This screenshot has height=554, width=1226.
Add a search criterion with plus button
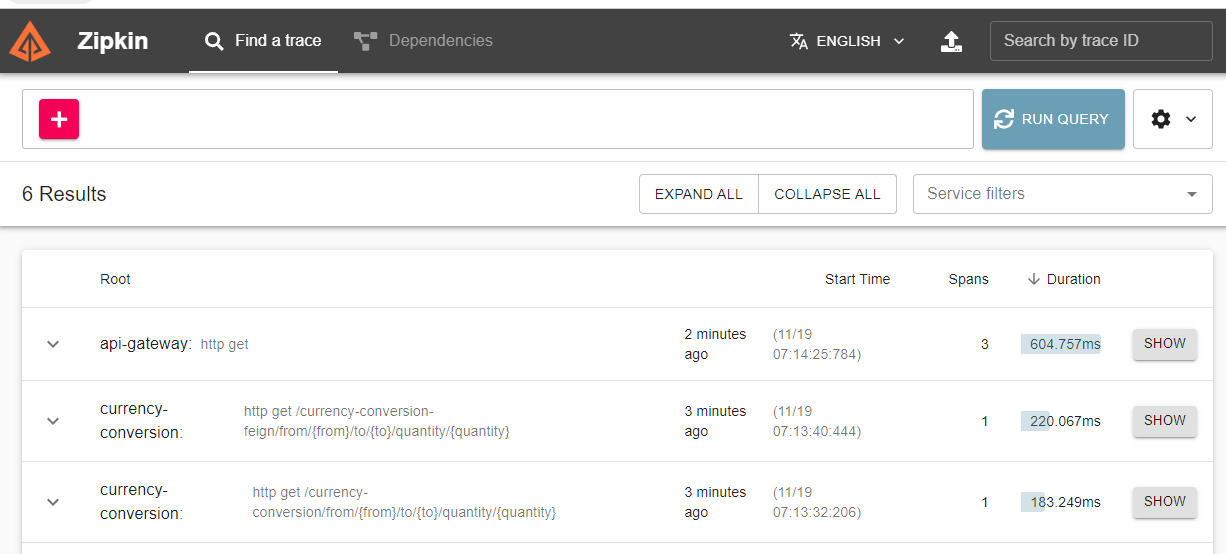pyautogui.click(x=59, y=119)
